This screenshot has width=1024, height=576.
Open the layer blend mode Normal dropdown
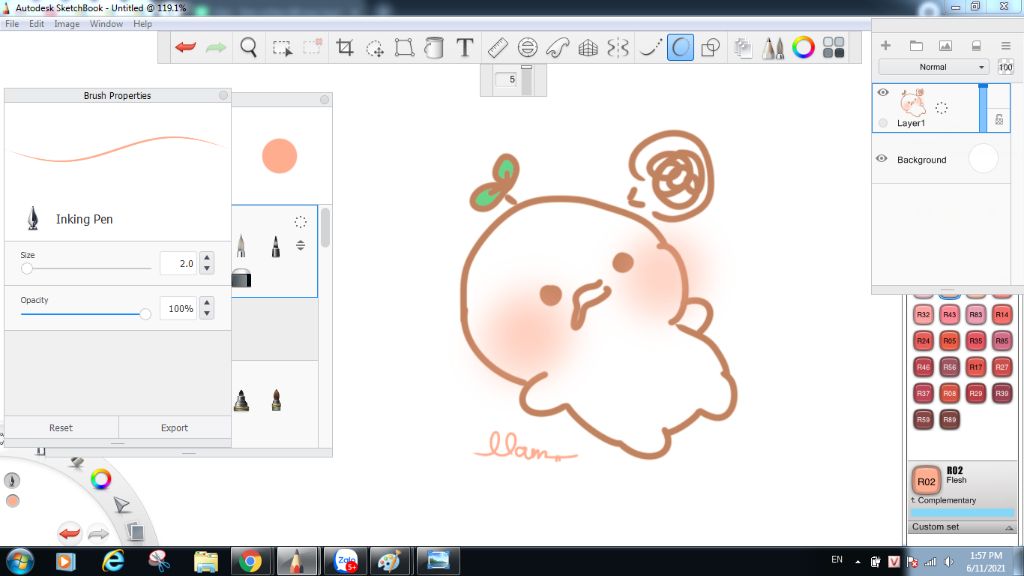[x=933, y=67]
